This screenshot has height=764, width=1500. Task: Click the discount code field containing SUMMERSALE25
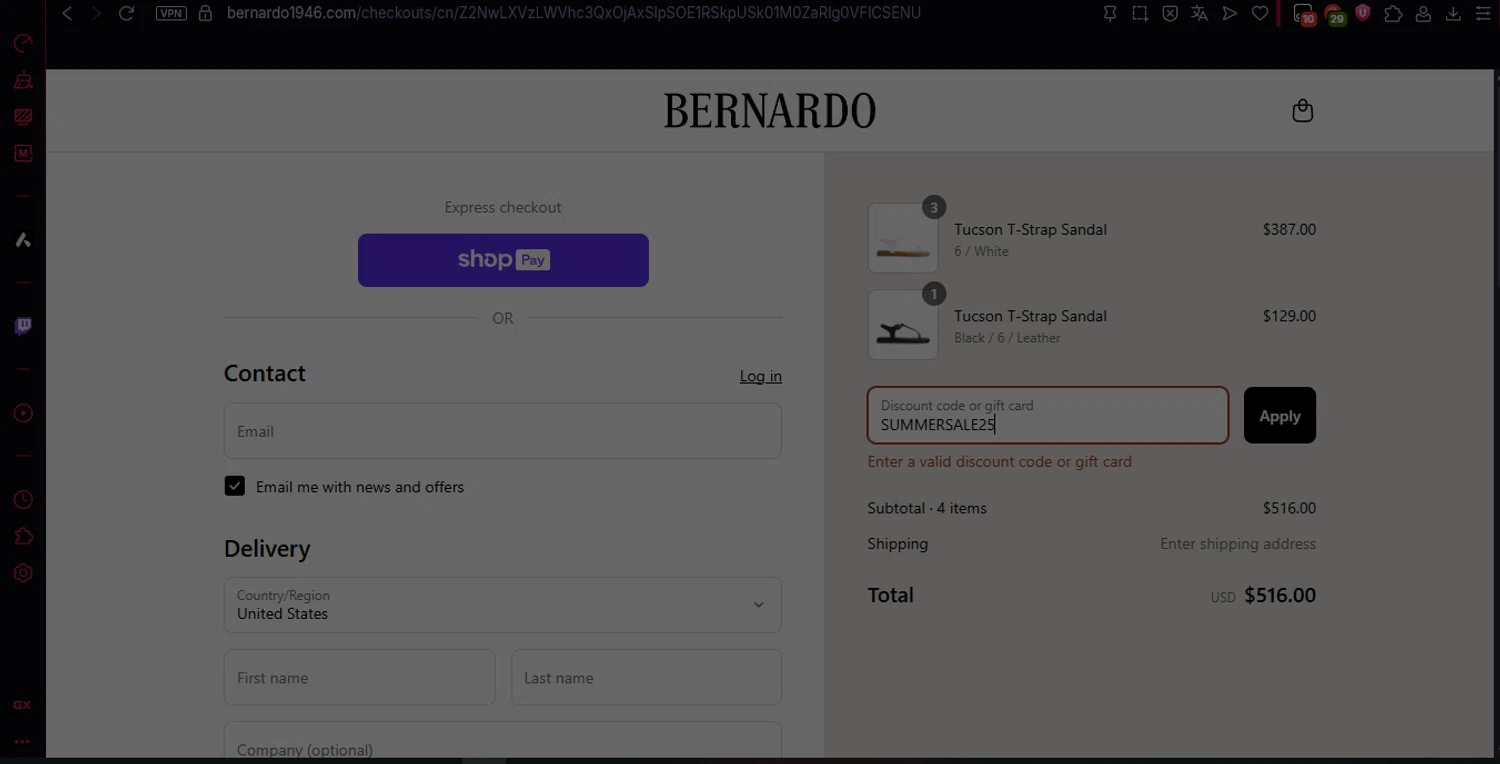coord(1048,415)
